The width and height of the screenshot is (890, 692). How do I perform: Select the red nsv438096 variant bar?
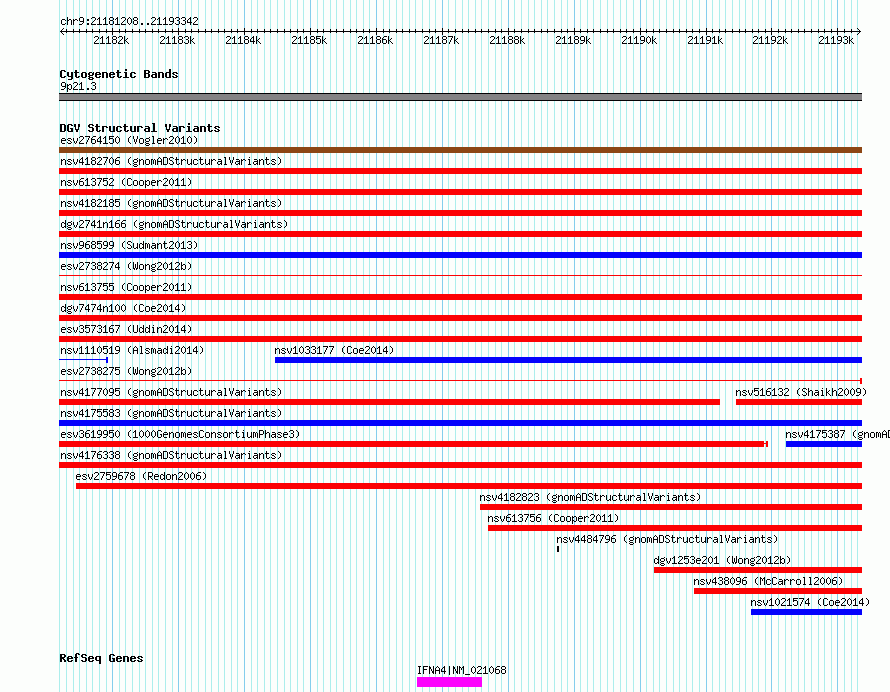click(x=778, y=591)
